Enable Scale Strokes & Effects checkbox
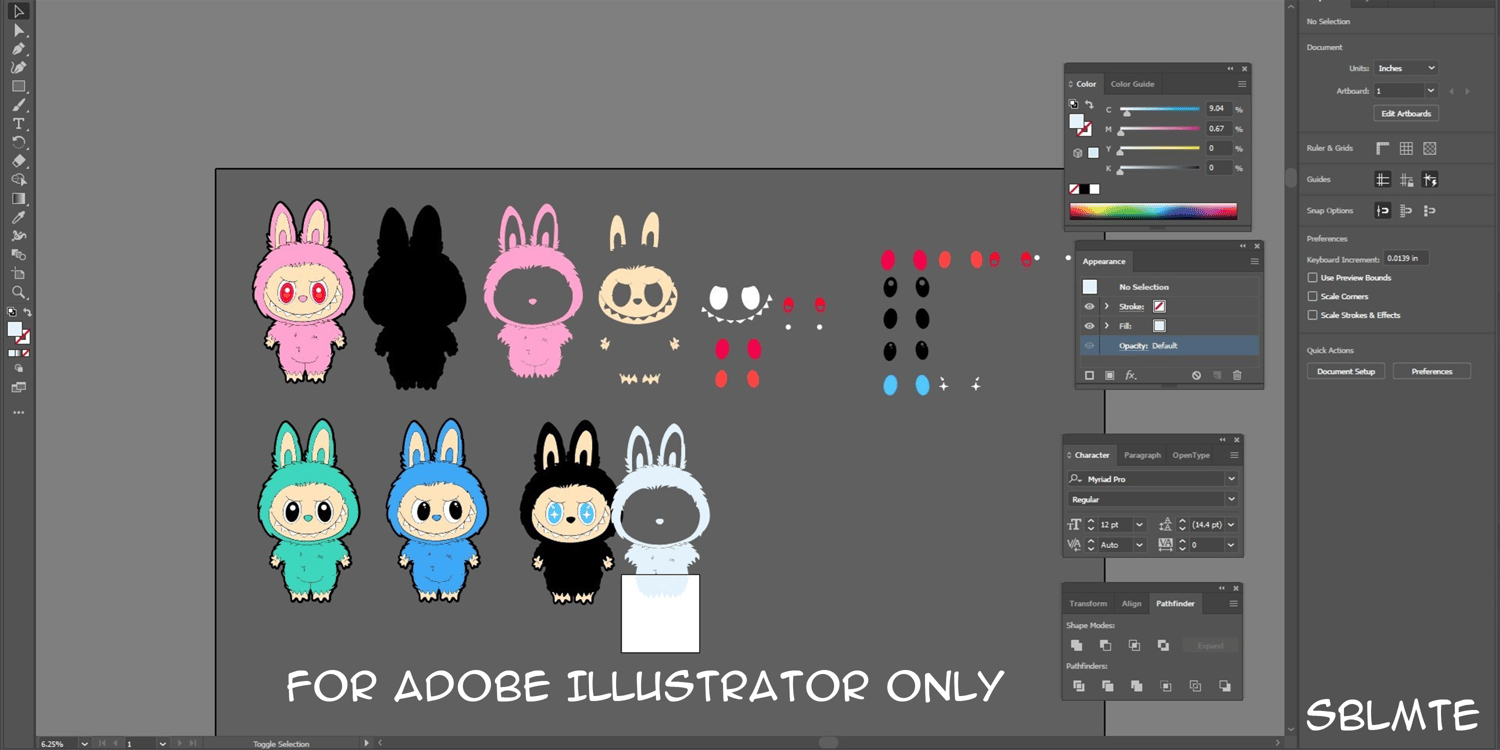 tap(1313, 315)
